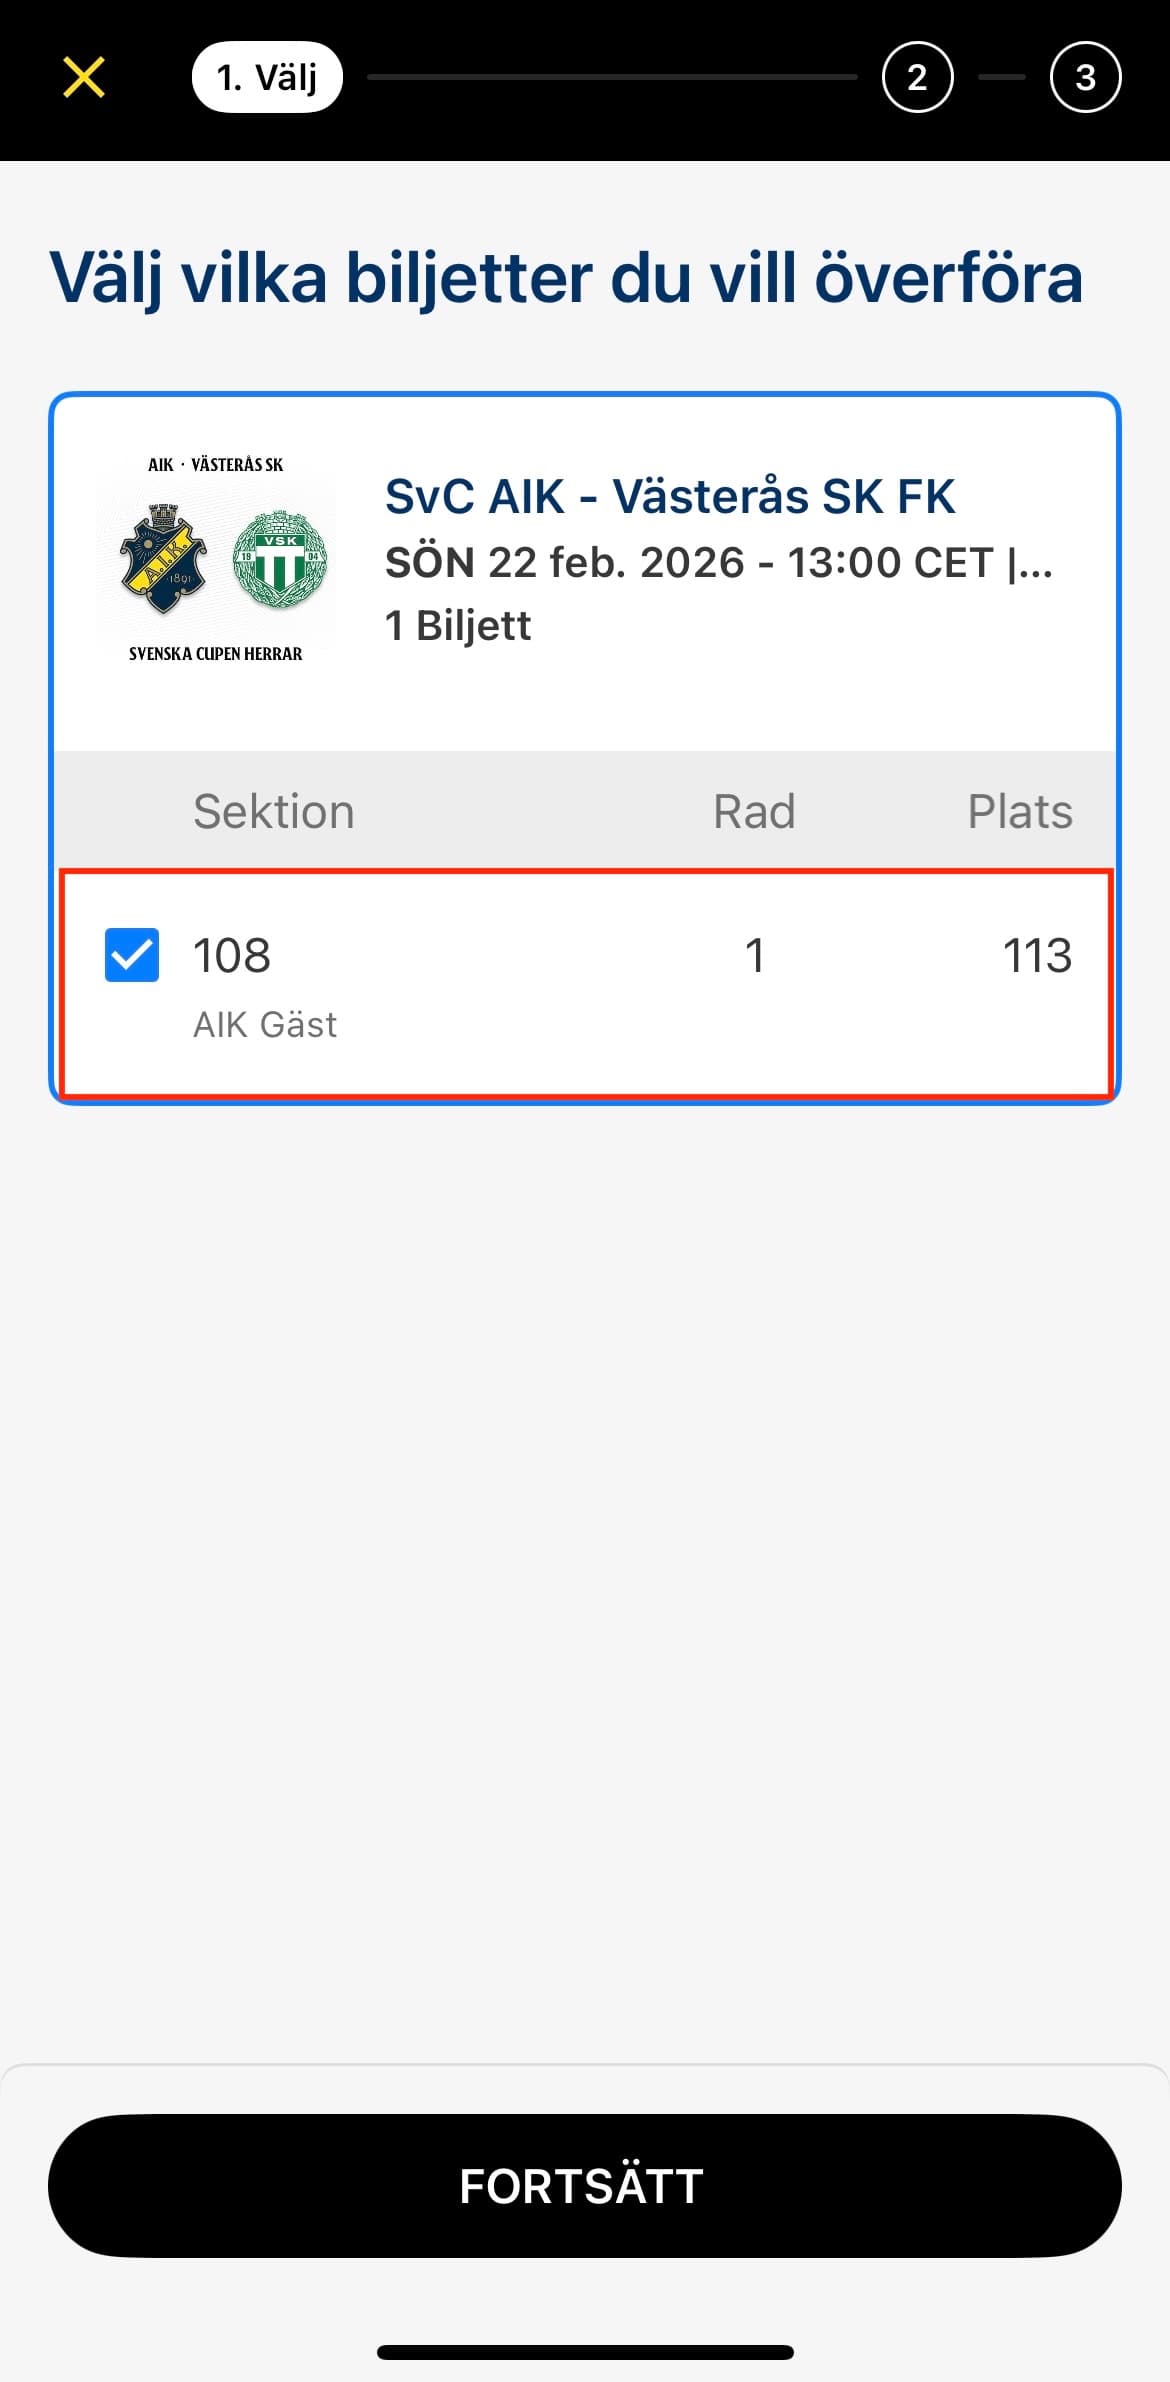Tap the truncated match date and time line

(718, 563)
